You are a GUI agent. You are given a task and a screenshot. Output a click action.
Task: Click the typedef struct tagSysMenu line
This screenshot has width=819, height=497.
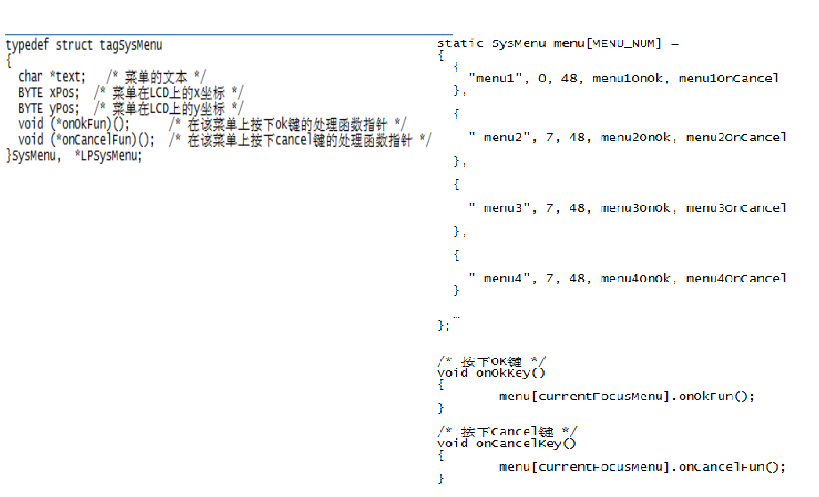pos(84,45)
